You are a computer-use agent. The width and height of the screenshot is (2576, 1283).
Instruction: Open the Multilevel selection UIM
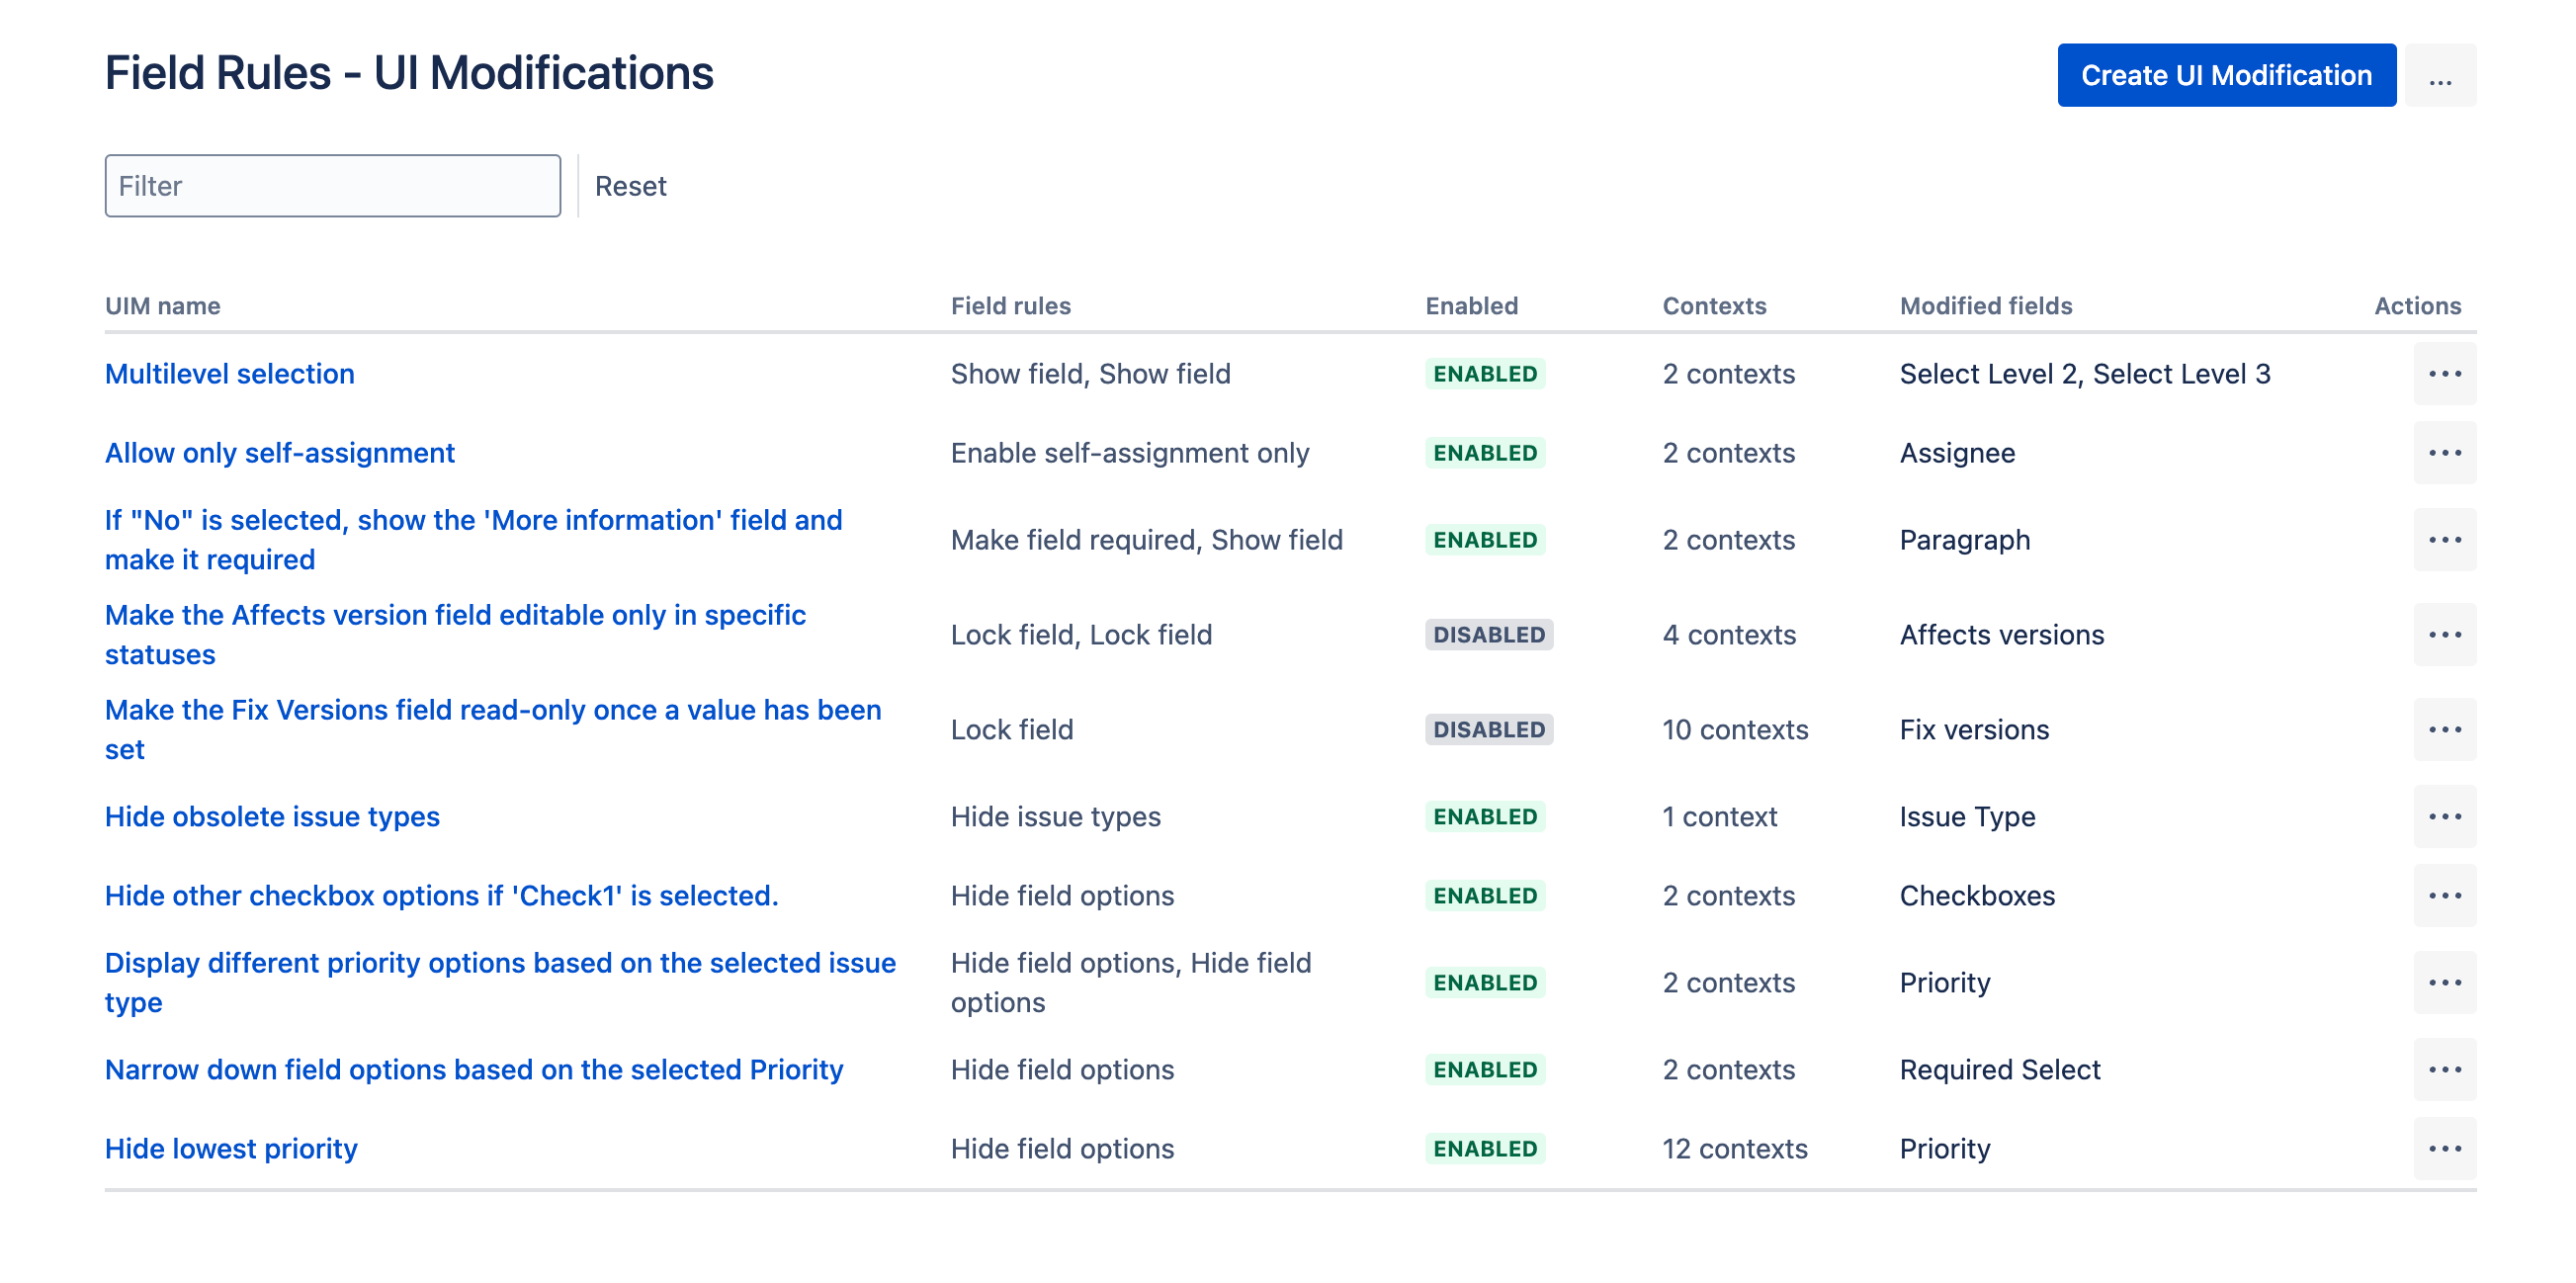229,374
